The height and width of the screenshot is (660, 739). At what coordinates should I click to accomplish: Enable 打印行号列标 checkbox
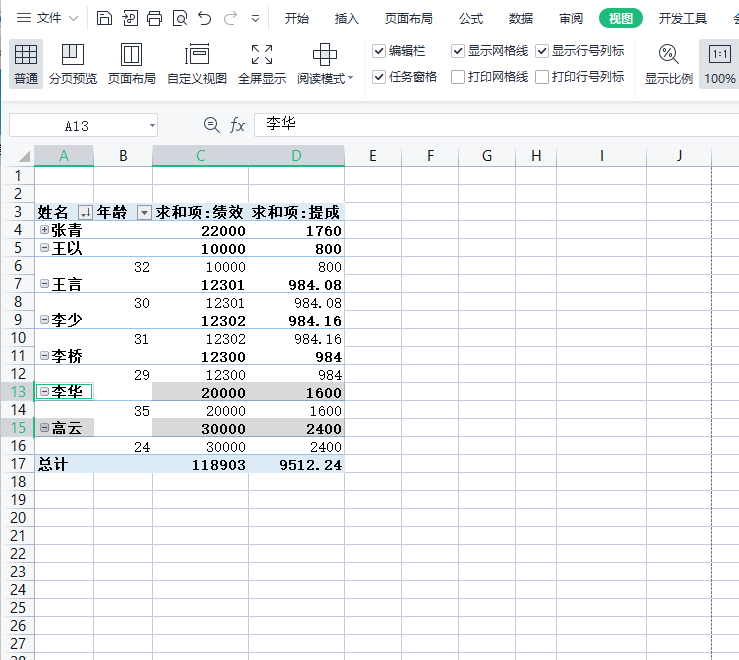click(x=542, y=76)
